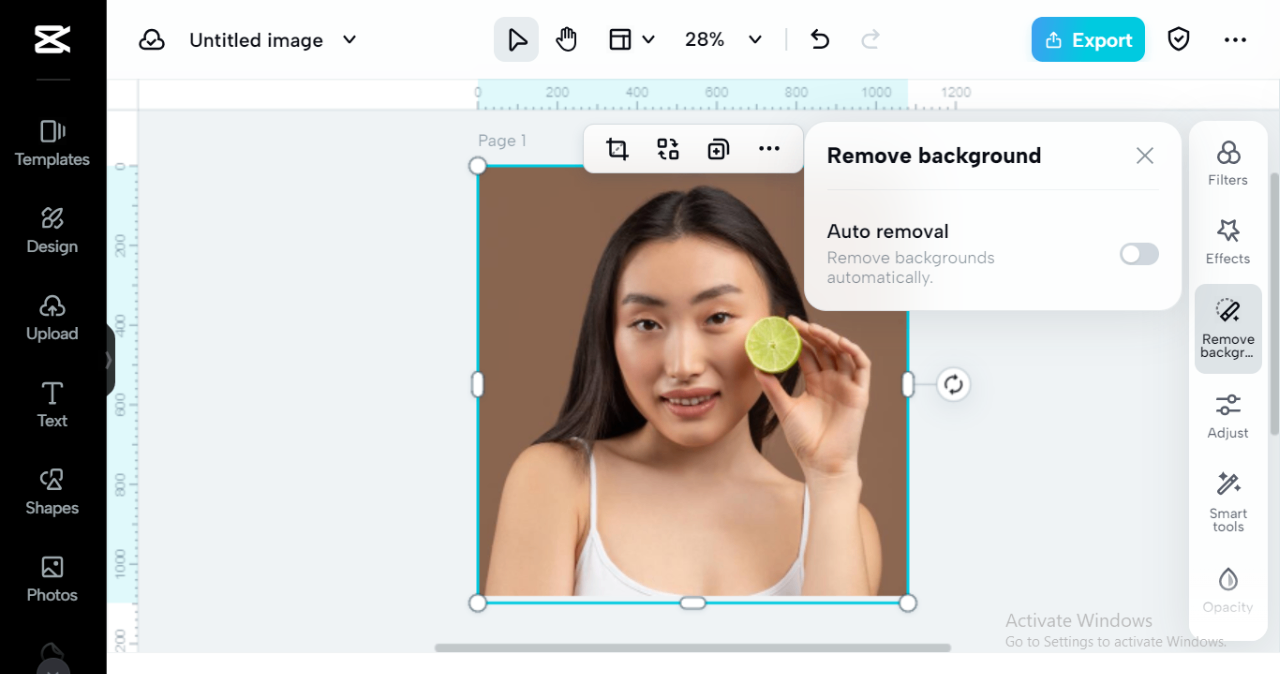This screenshot has width=1280, height=674.
Task: Open the Design panel
Action: [x=52, y=230]
